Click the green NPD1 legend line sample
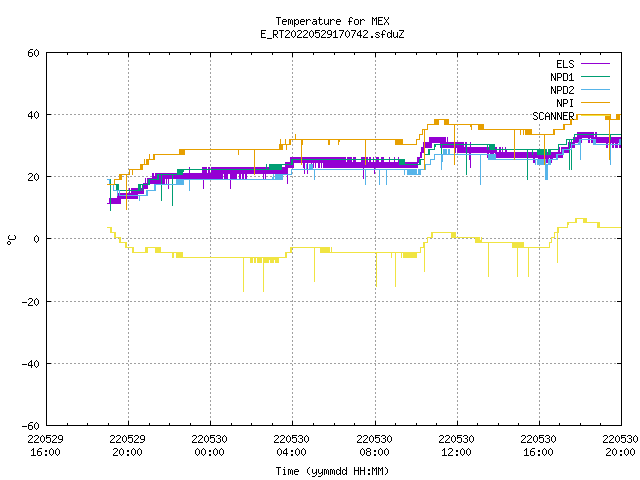This screenshot has height=480, width=640. (595, 76)
